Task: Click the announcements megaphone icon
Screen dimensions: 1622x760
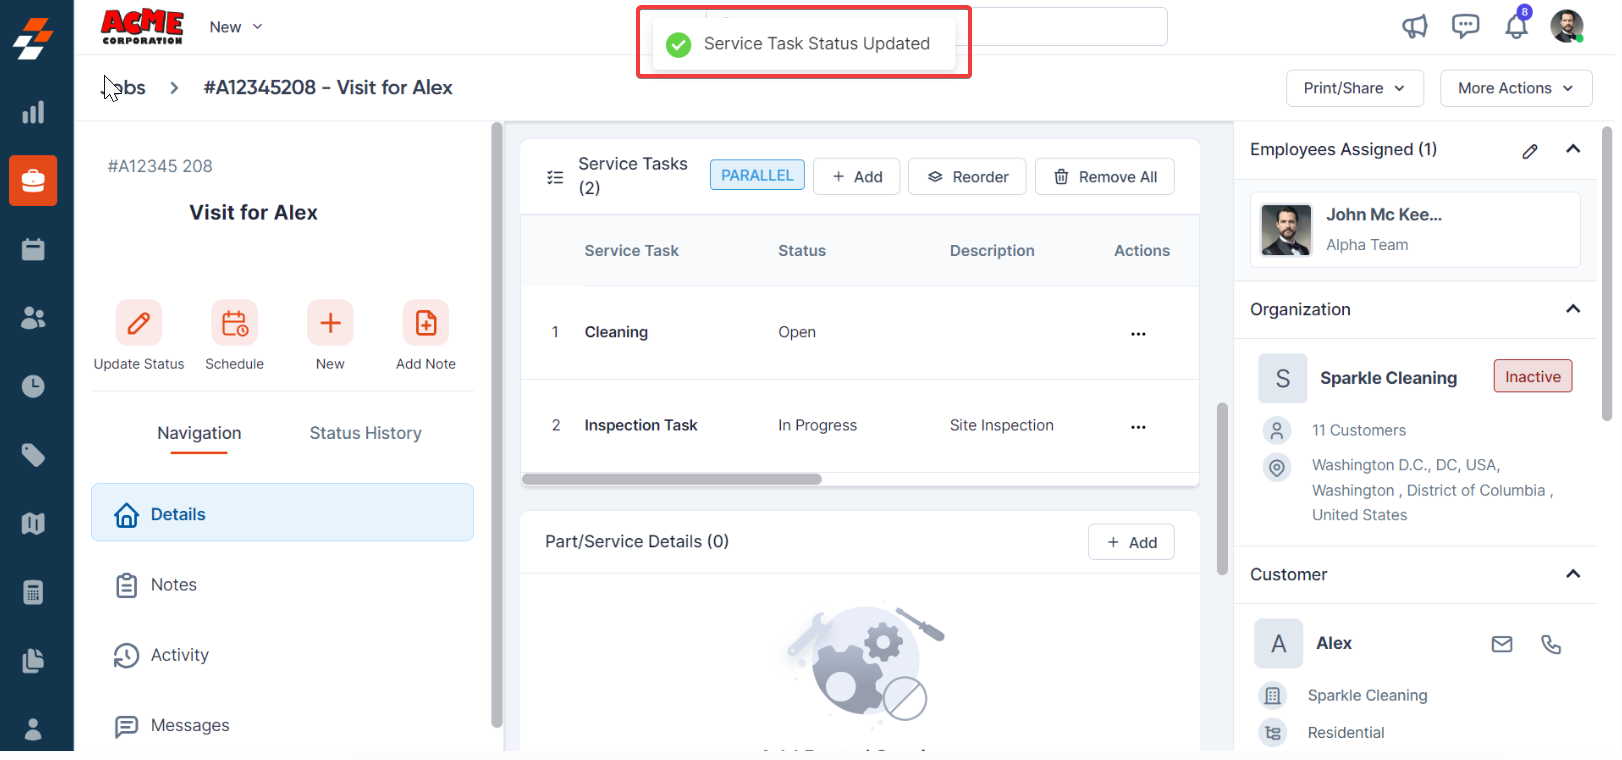Action: [x=1414, y=26]
